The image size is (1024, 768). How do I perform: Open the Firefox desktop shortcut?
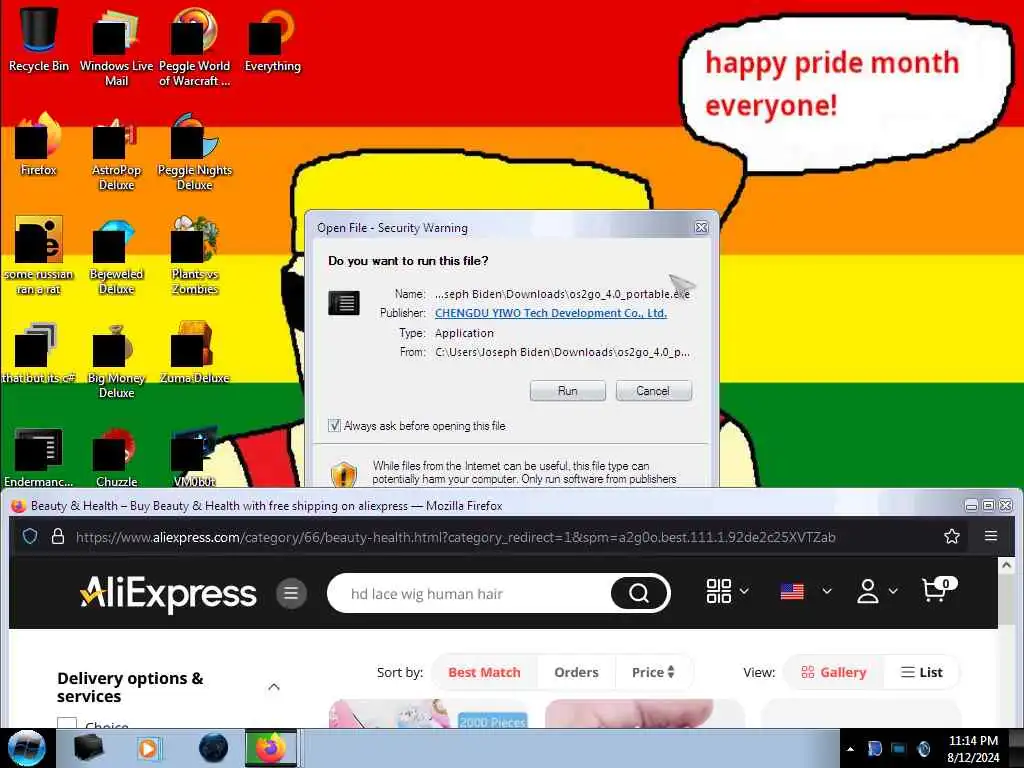[39, 142]
